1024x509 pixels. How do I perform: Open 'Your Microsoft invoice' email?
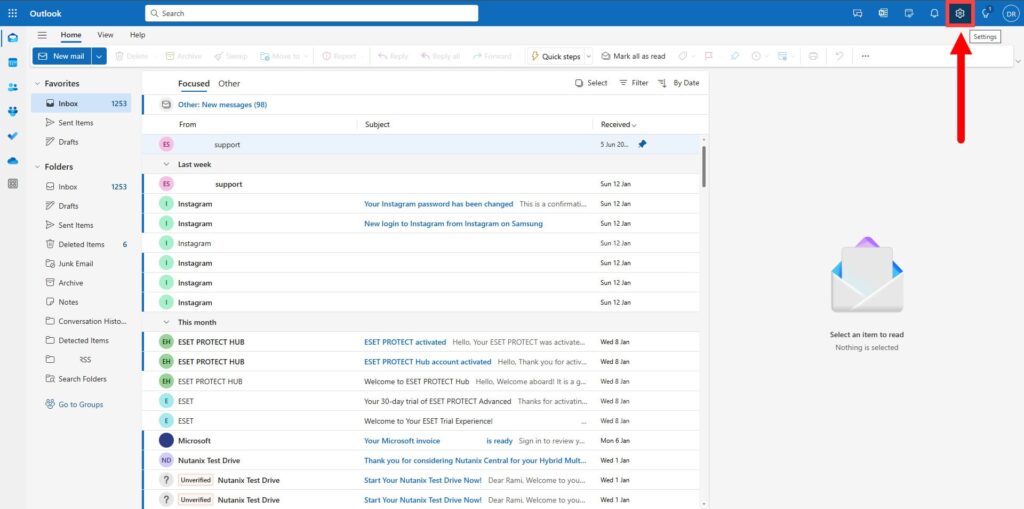tap(421, 440)
